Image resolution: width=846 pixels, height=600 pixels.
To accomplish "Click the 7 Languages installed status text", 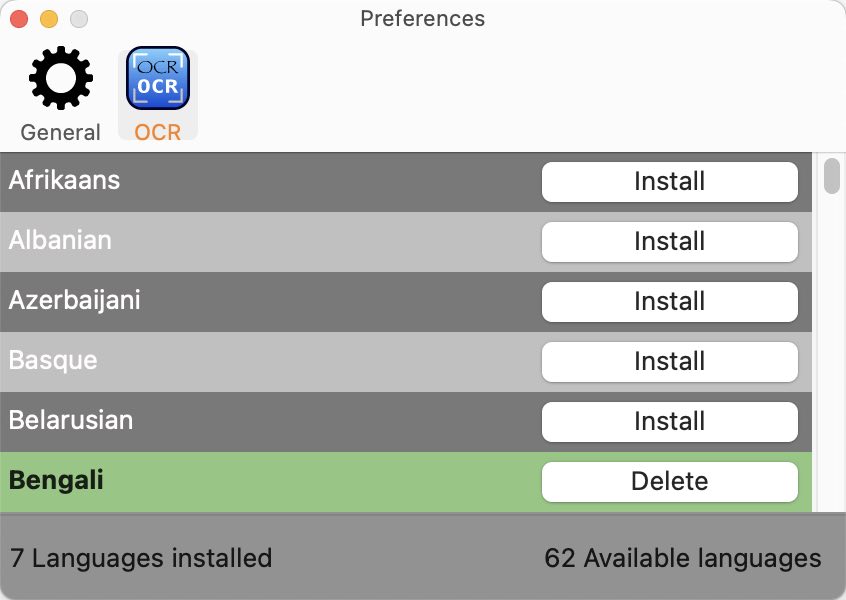I will tap(141, 558).
